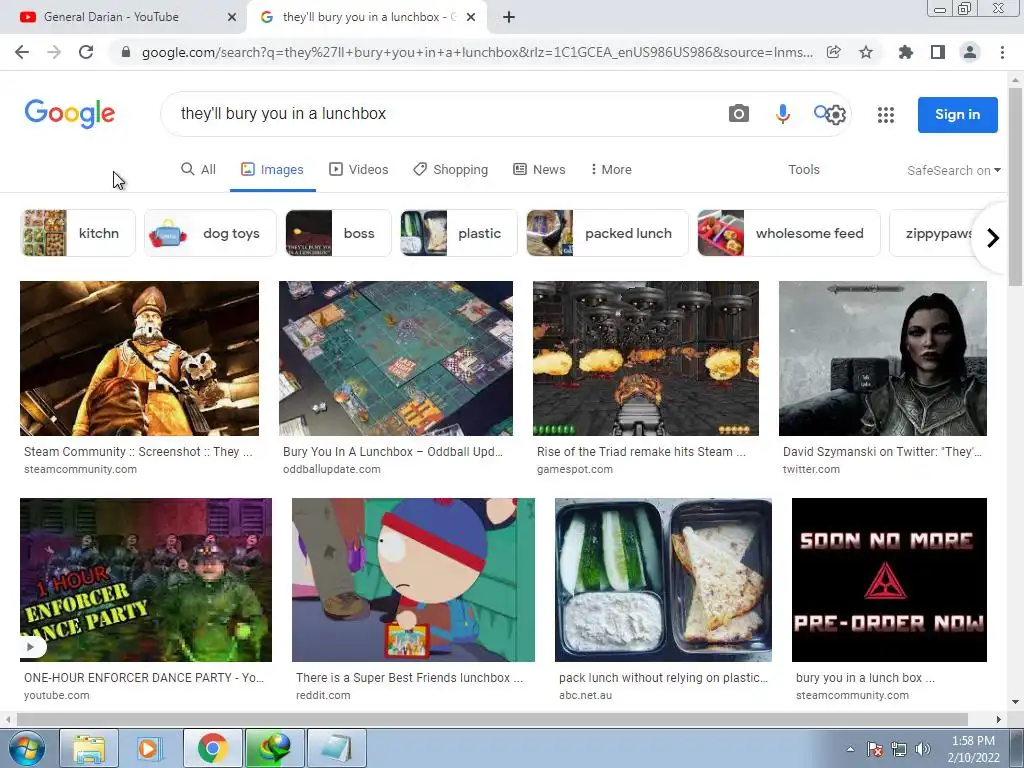Click gamespot.com source link
Viewport: 1024px width, 768px height.
[575, 469]
